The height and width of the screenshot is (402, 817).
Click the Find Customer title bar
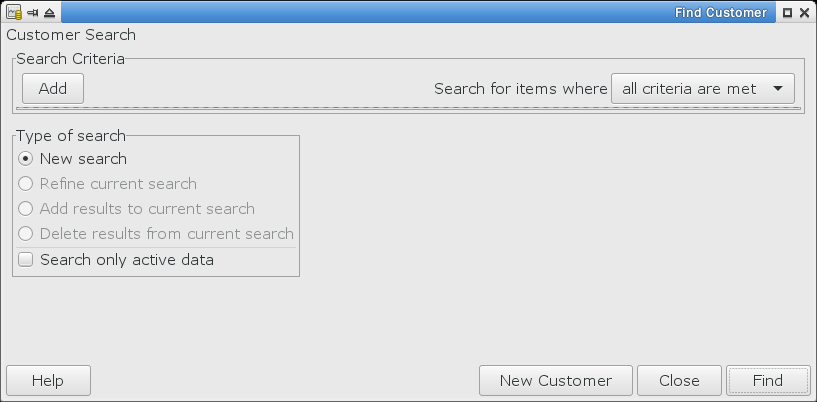418,12
